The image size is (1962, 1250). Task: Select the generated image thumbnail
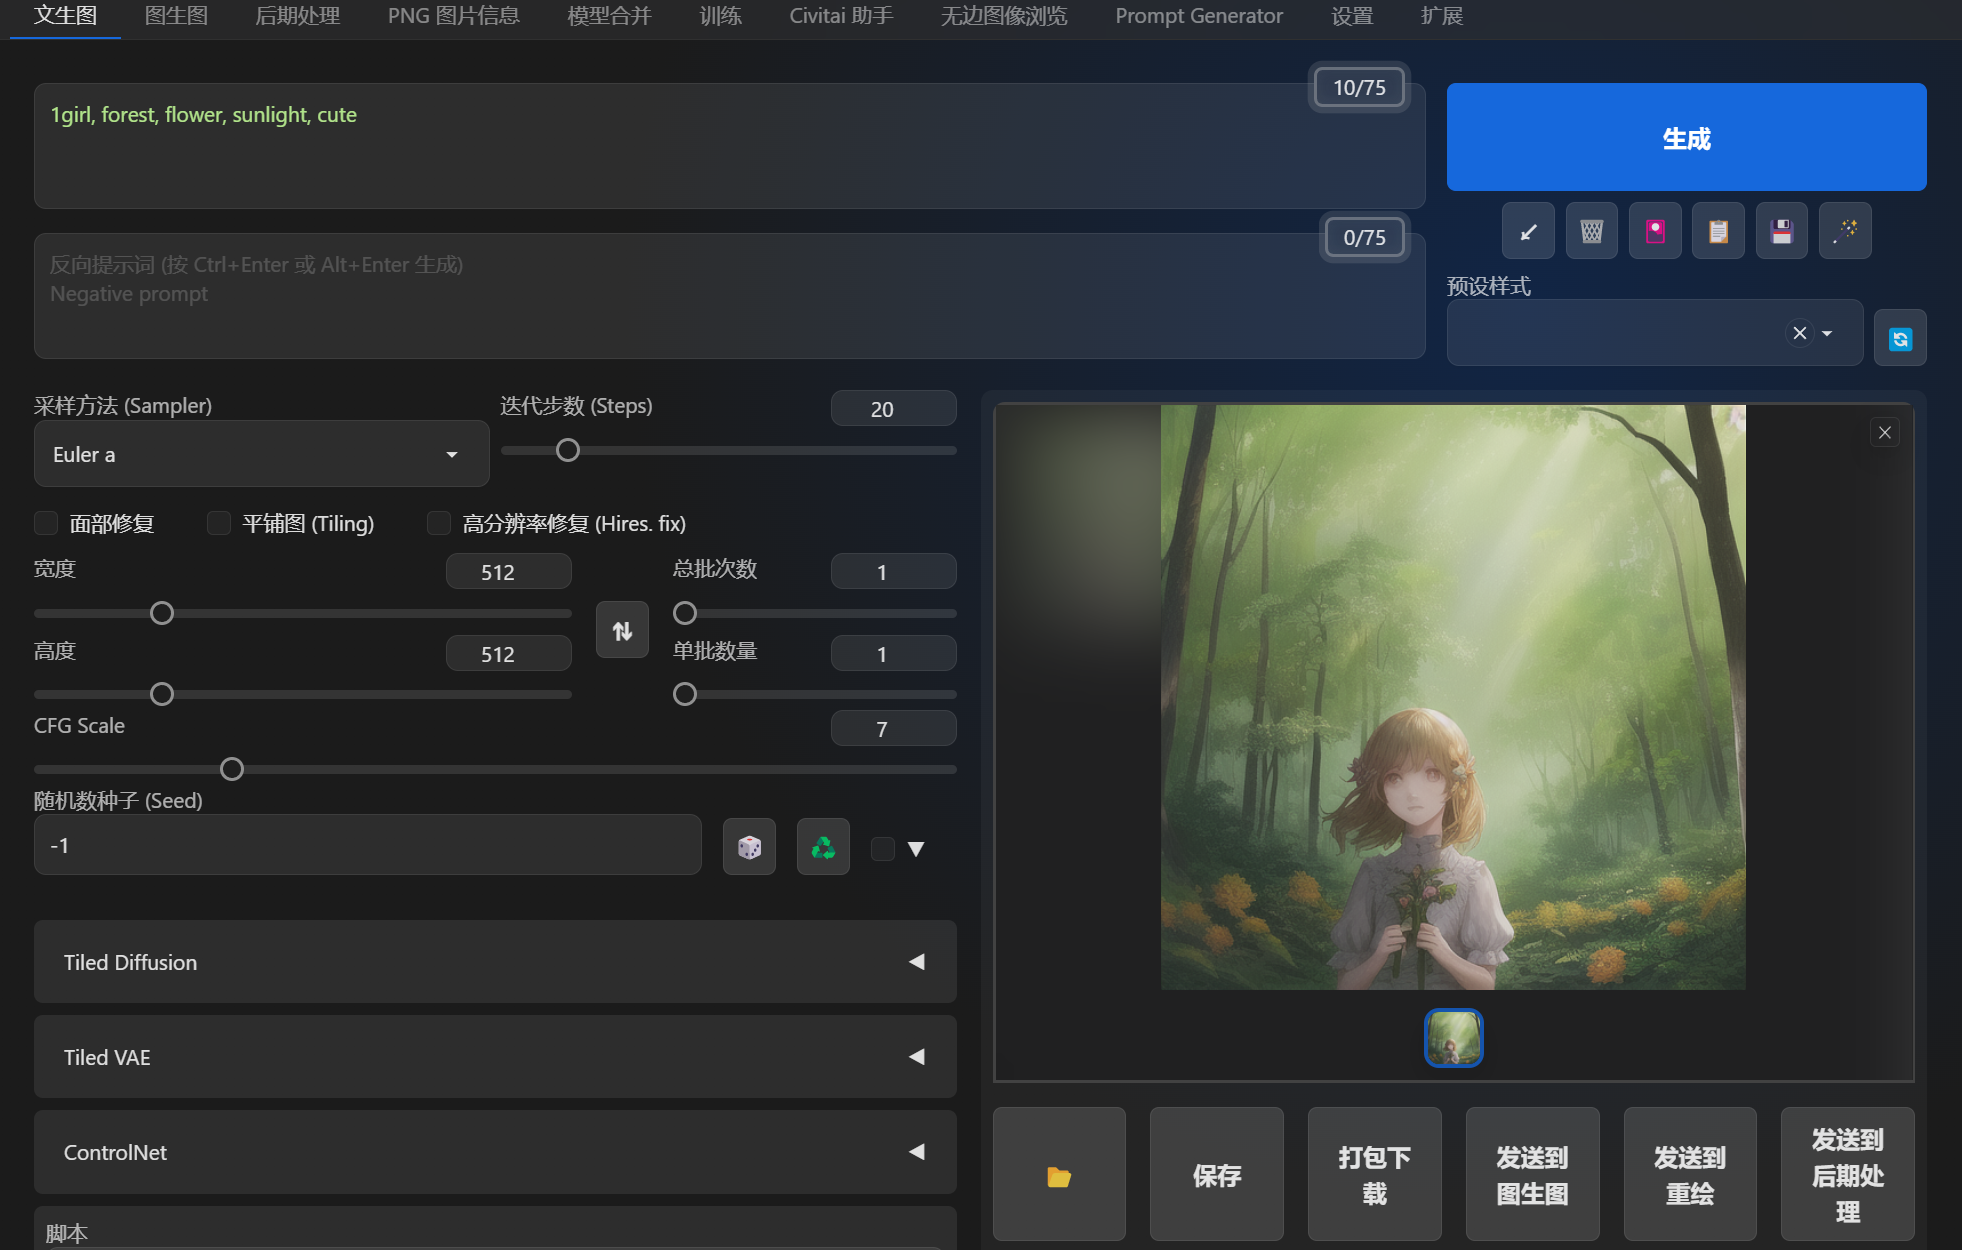coord(1453,1038)
